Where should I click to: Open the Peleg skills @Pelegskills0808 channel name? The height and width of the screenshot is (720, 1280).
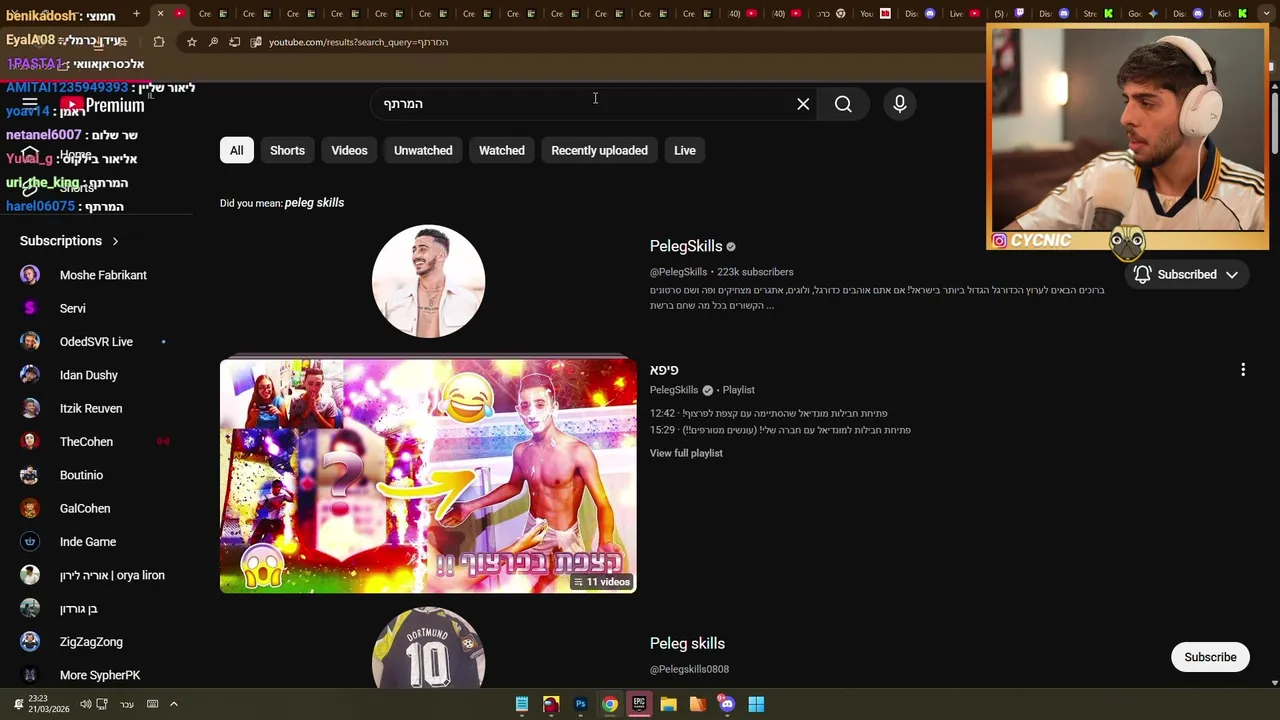(x=687, y=643)
